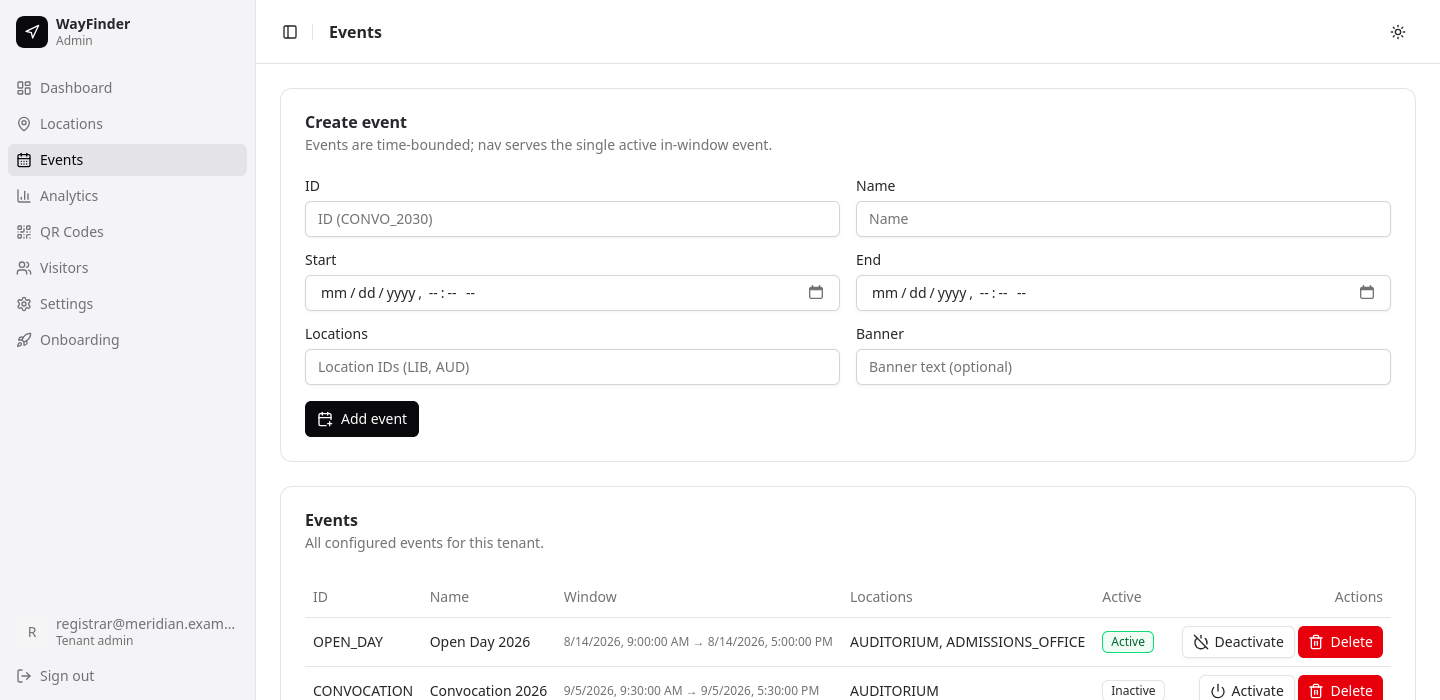Delete the OPEN_DAY event
The image size is (1440, 700).
pos(1340,642)
